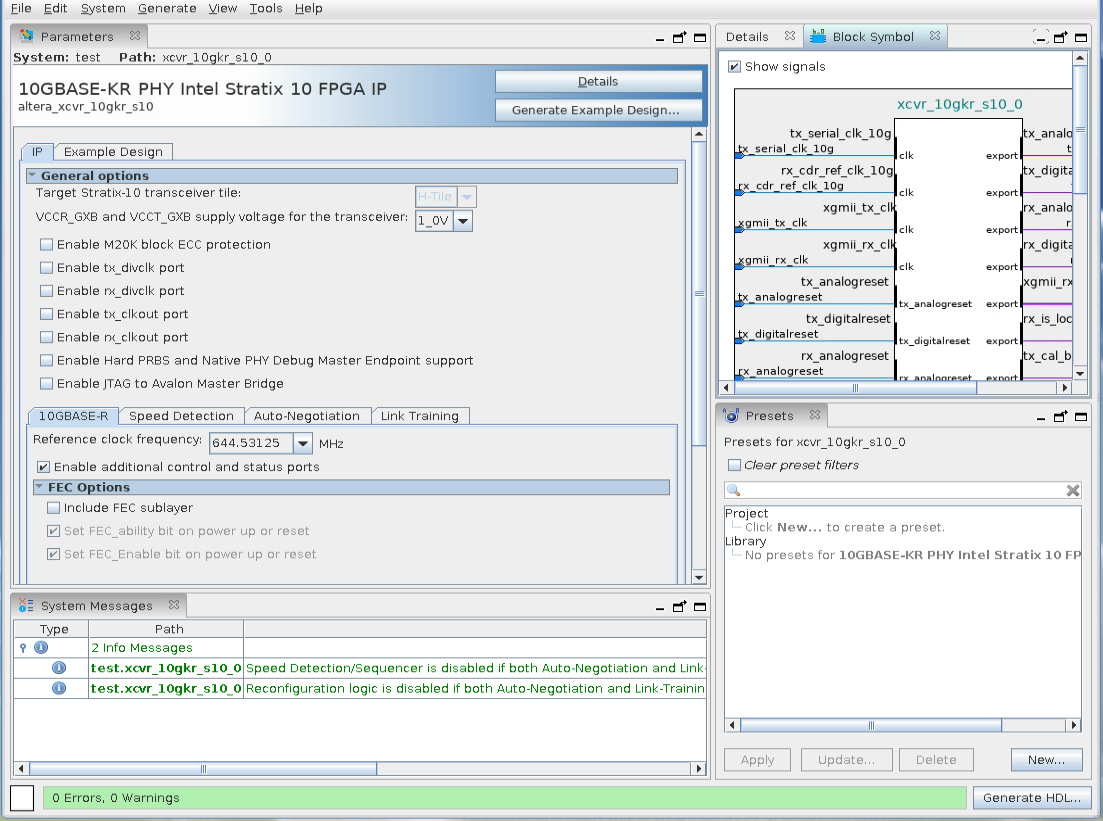Switch to the Details tab
Screen dimensions: 1103x821
coord(747,37)
